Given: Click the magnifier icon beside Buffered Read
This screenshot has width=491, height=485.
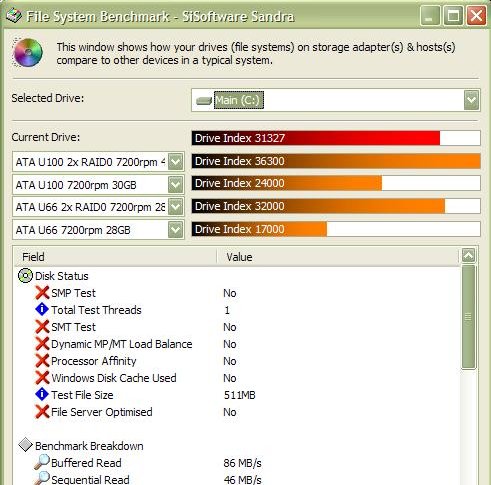Looking at the screenshot, I should [42, 462].
